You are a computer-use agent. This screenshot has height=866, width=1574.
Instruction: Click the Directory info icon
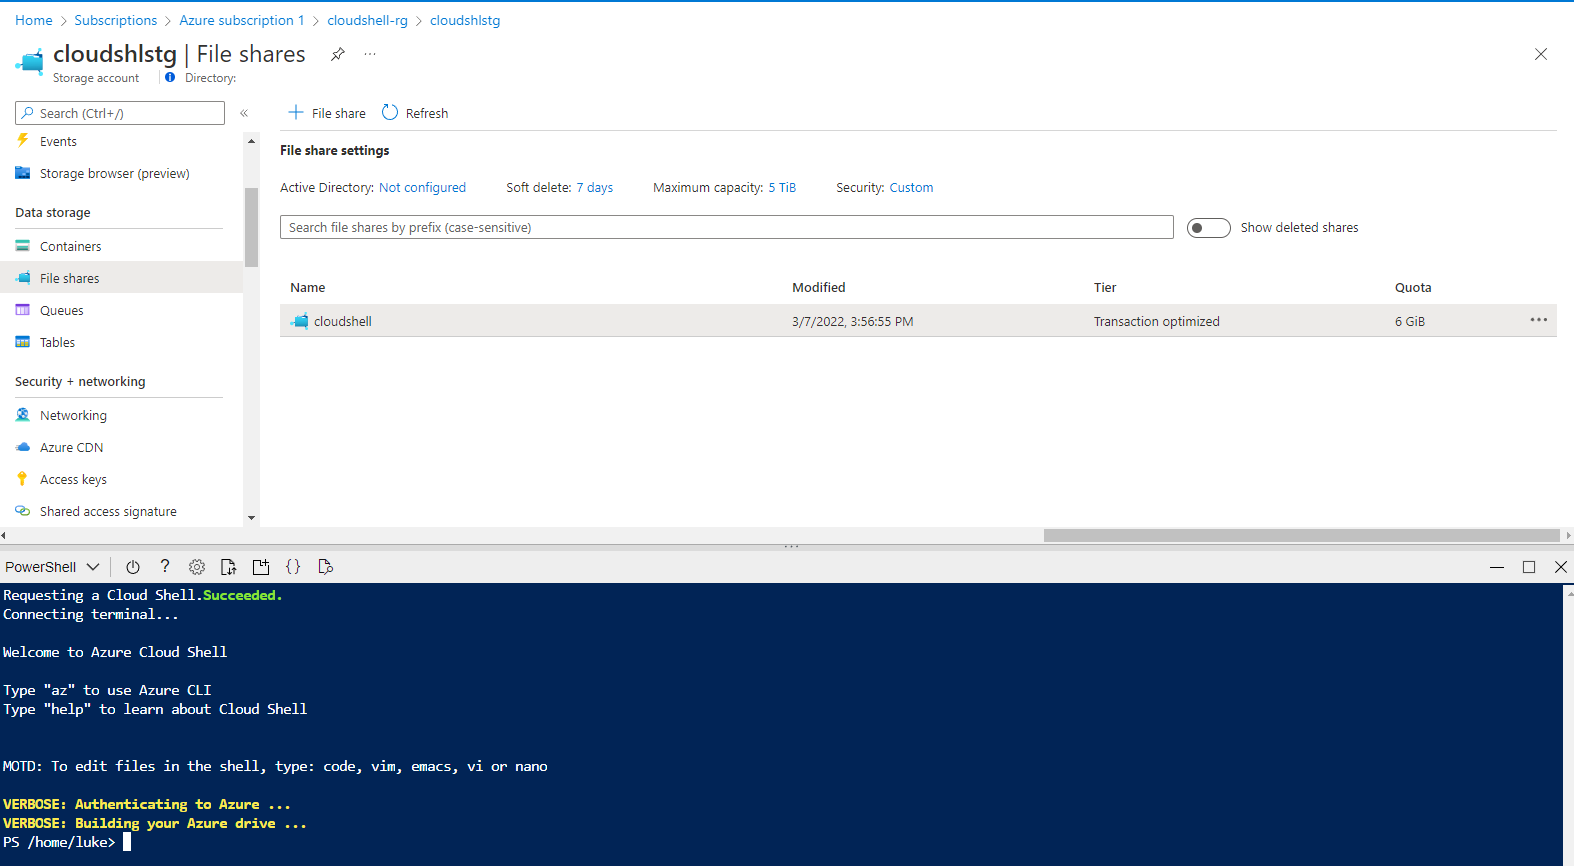pyautogui.click(x=170, y=77)
